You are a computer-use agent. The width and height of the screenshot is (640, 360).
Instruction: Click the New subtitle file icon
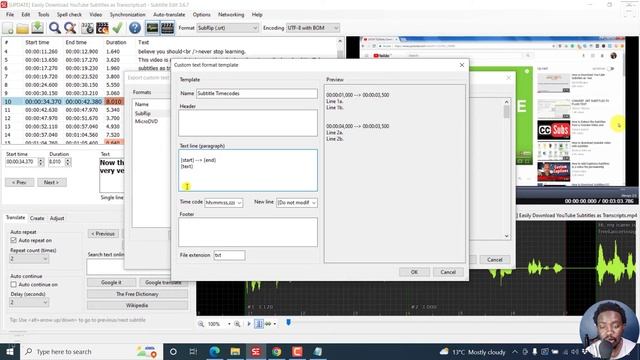pyautogui.click(x=8, y=28)
